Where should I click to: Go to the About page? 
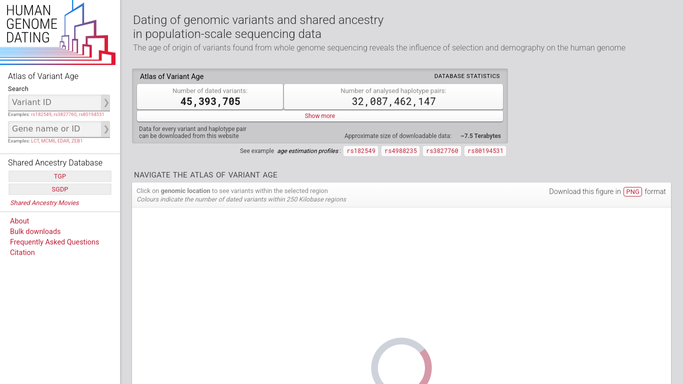20,221
